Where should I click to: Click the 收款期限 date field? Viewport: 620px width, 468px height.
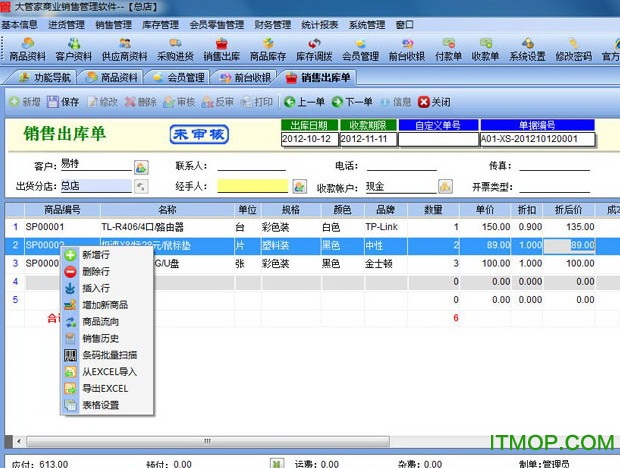point(368,139)
